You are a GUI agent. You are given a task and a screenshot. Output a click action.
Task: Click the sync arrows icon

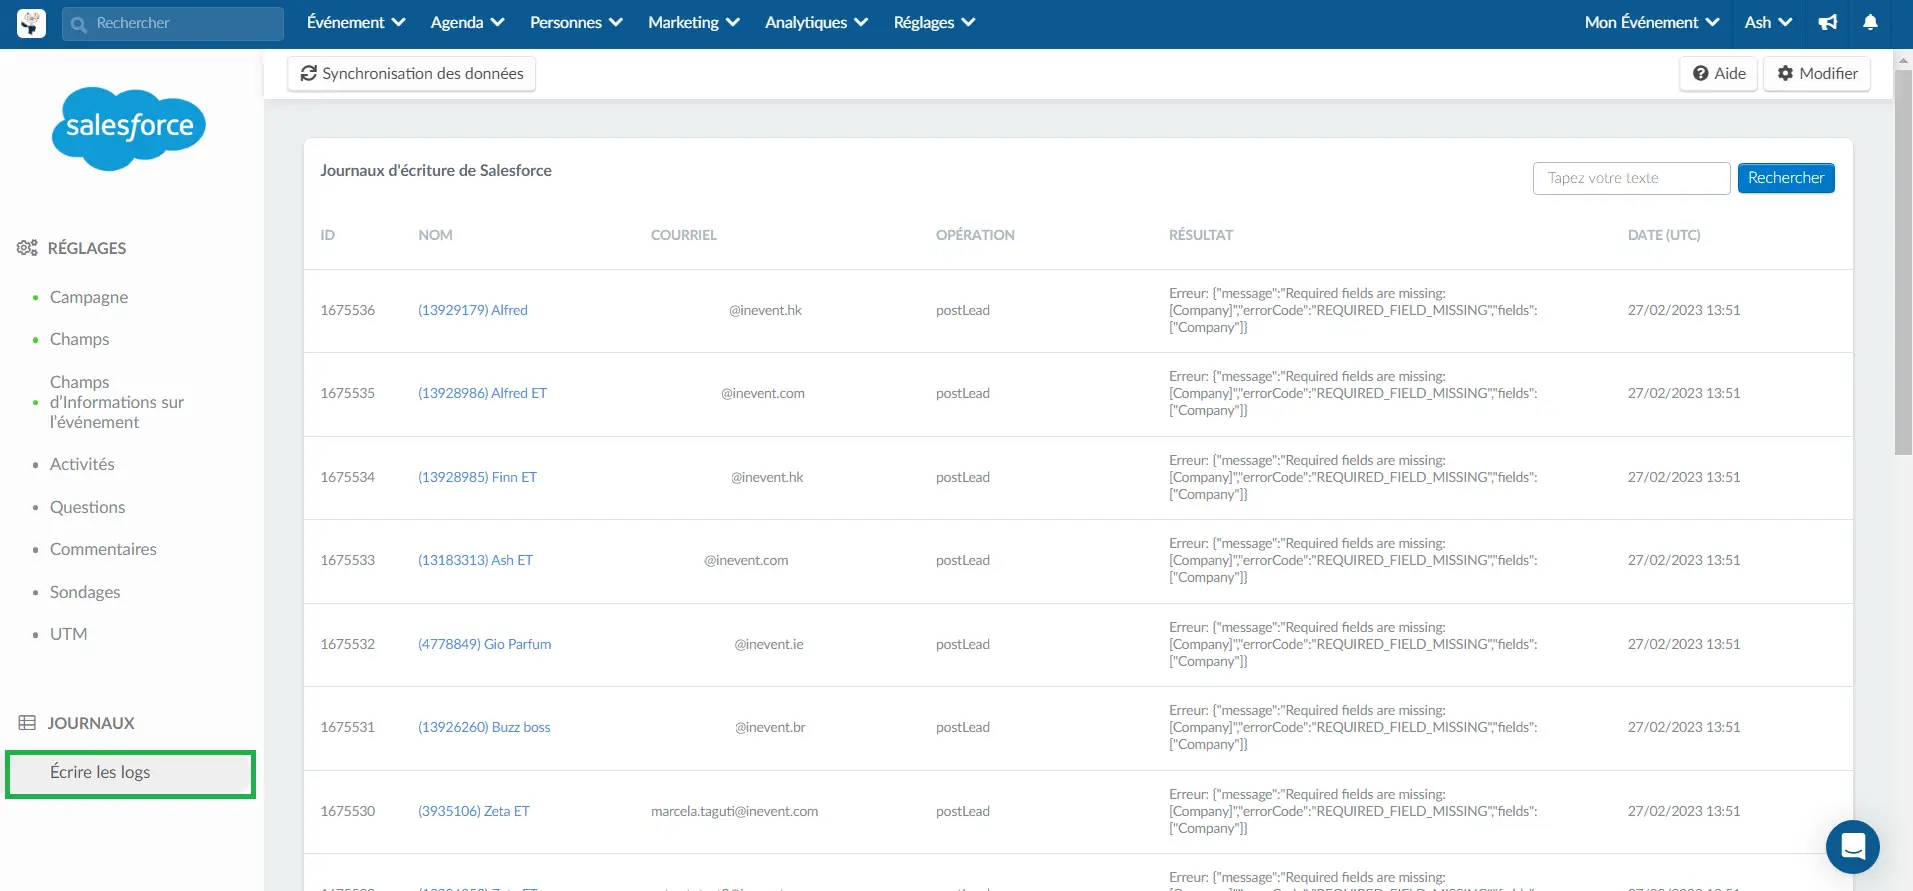tap(309, 73)
